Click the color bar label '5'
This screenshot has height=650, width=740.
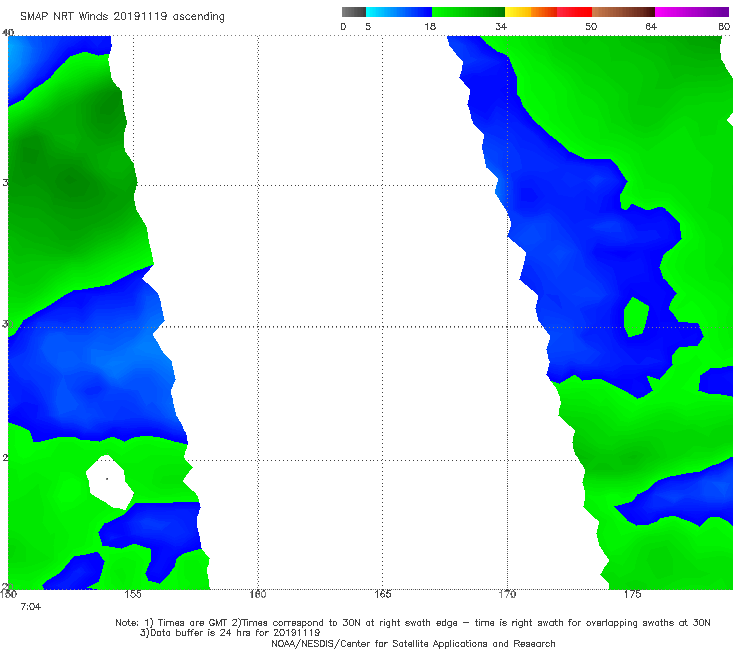[x=368, y=27]
